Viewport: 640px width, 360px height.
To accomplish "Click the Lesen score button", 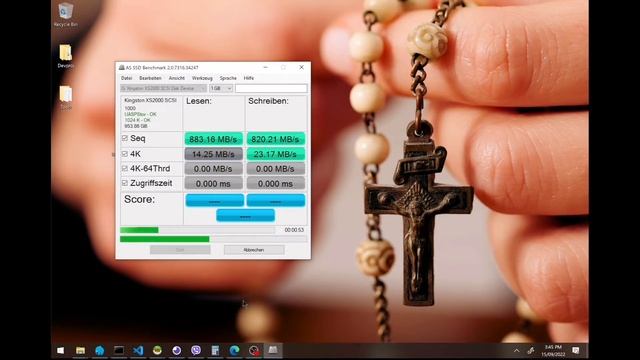I will (x=215, y=200).
